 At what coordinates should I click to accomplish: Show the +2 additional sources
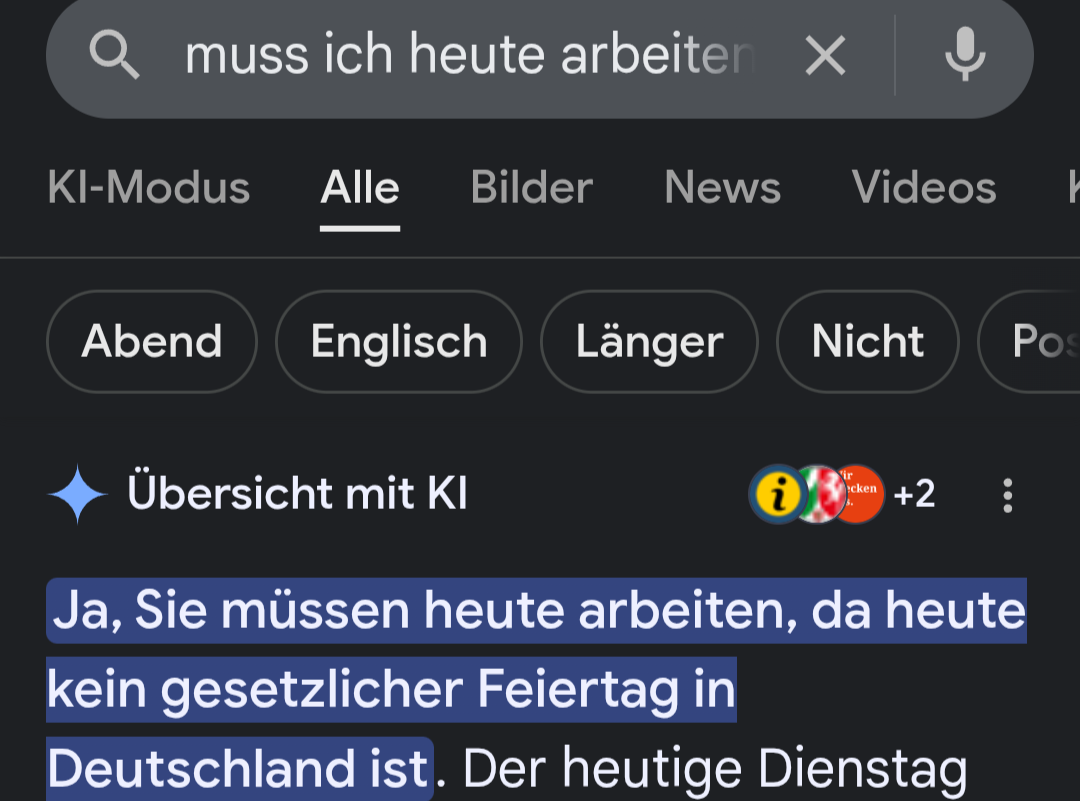click(x=914, y=494)
